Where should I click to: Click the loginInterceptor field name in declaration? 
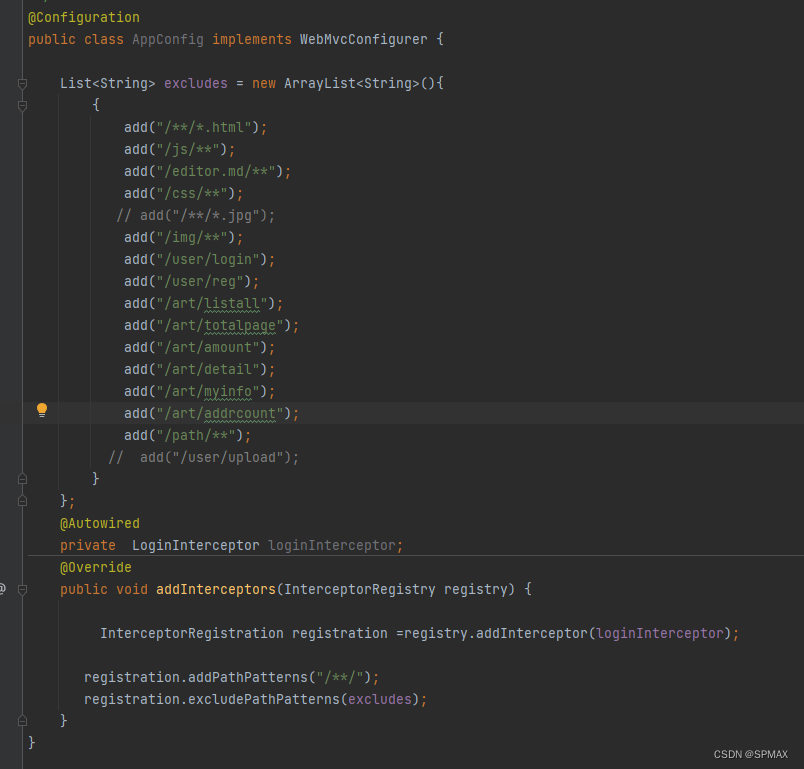pyautogui.click(x=332, y=545)
